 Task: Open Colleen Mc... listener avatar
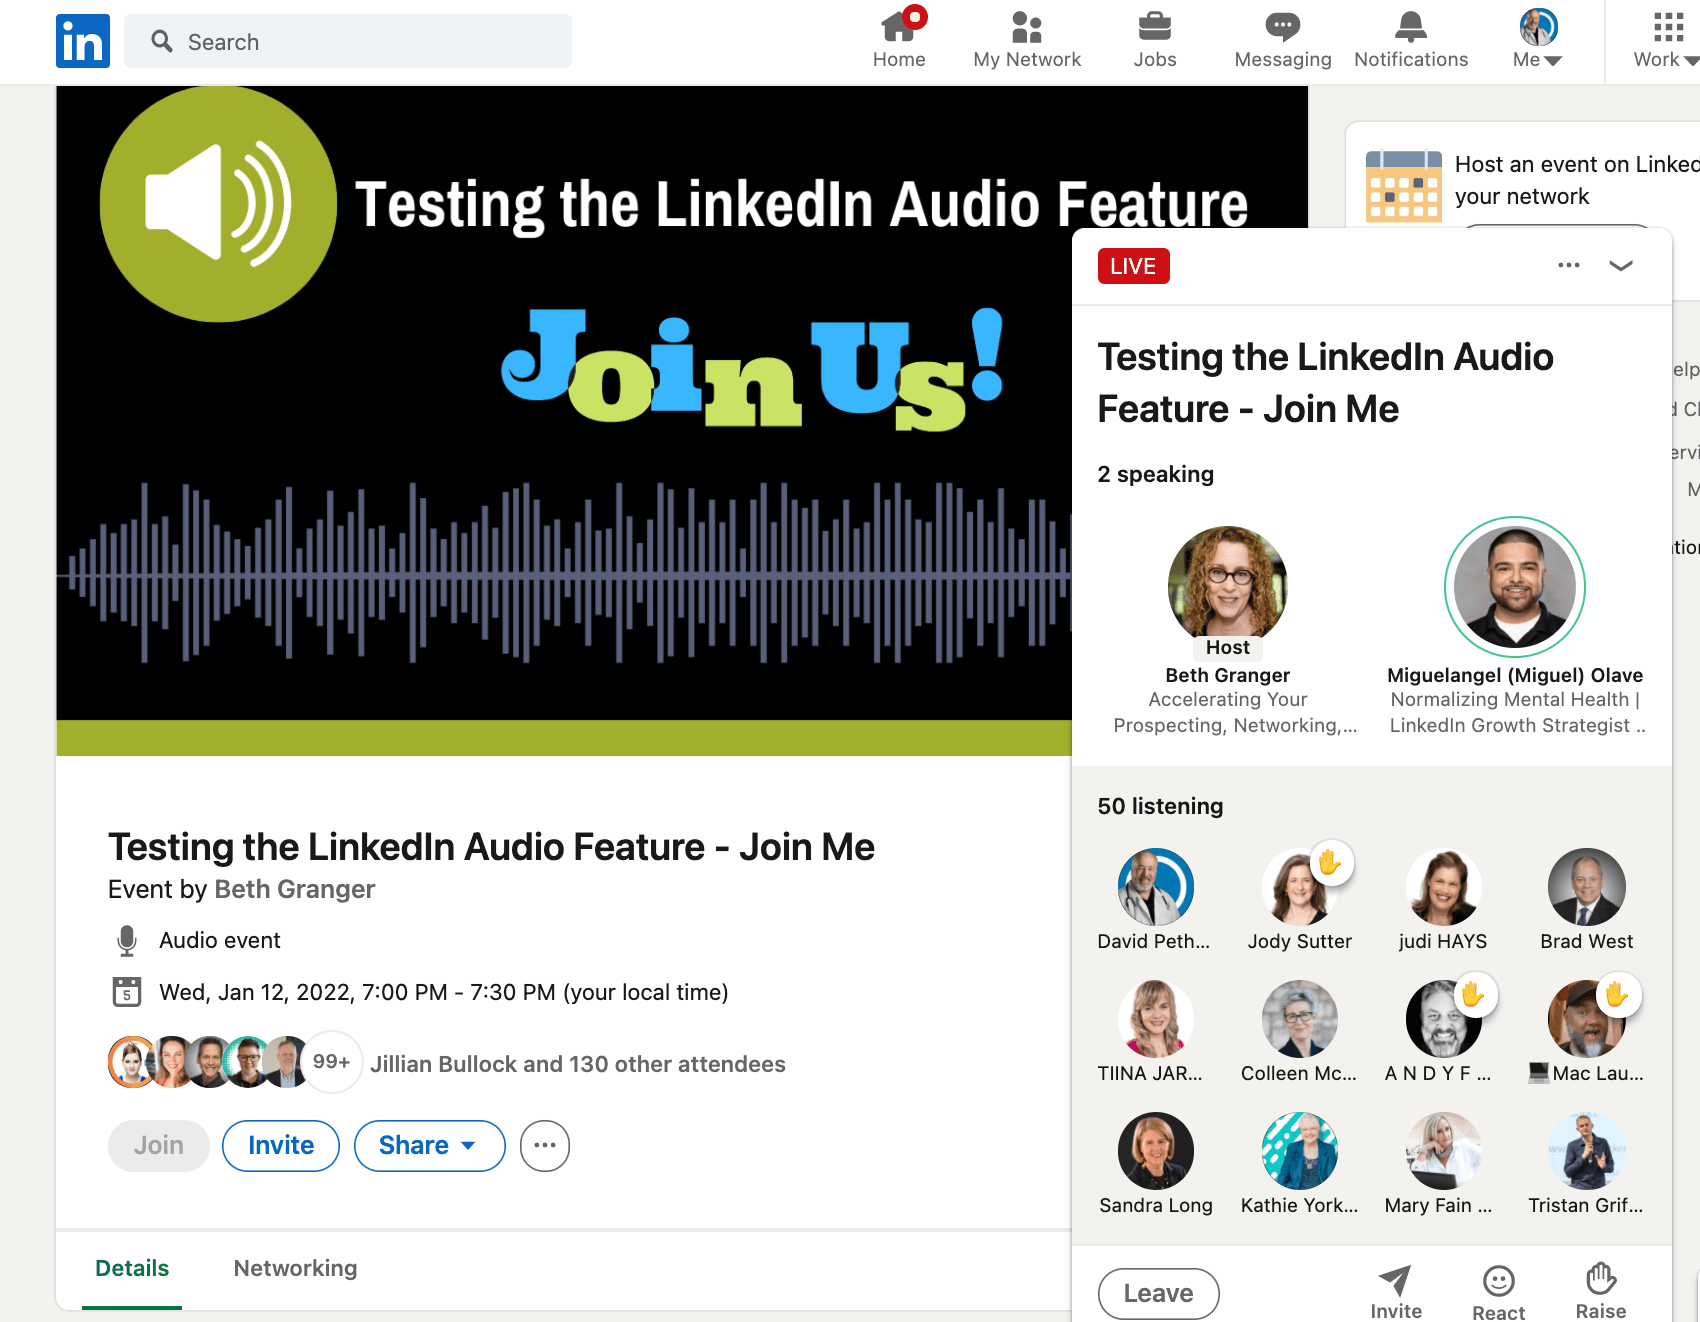[x=1300, y=1019]
